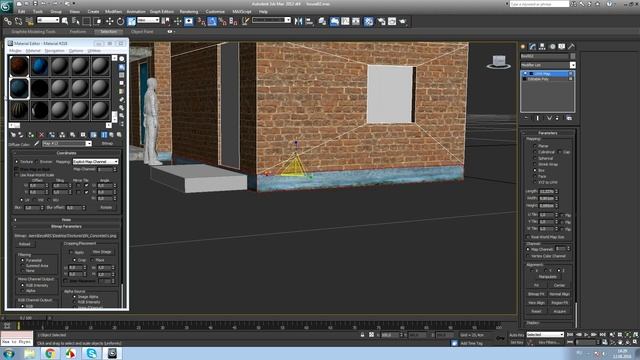Screen dimensions: 640x360
Task: Click the eyedropper next to Diffuse Color
Action: tap(36, 144)
